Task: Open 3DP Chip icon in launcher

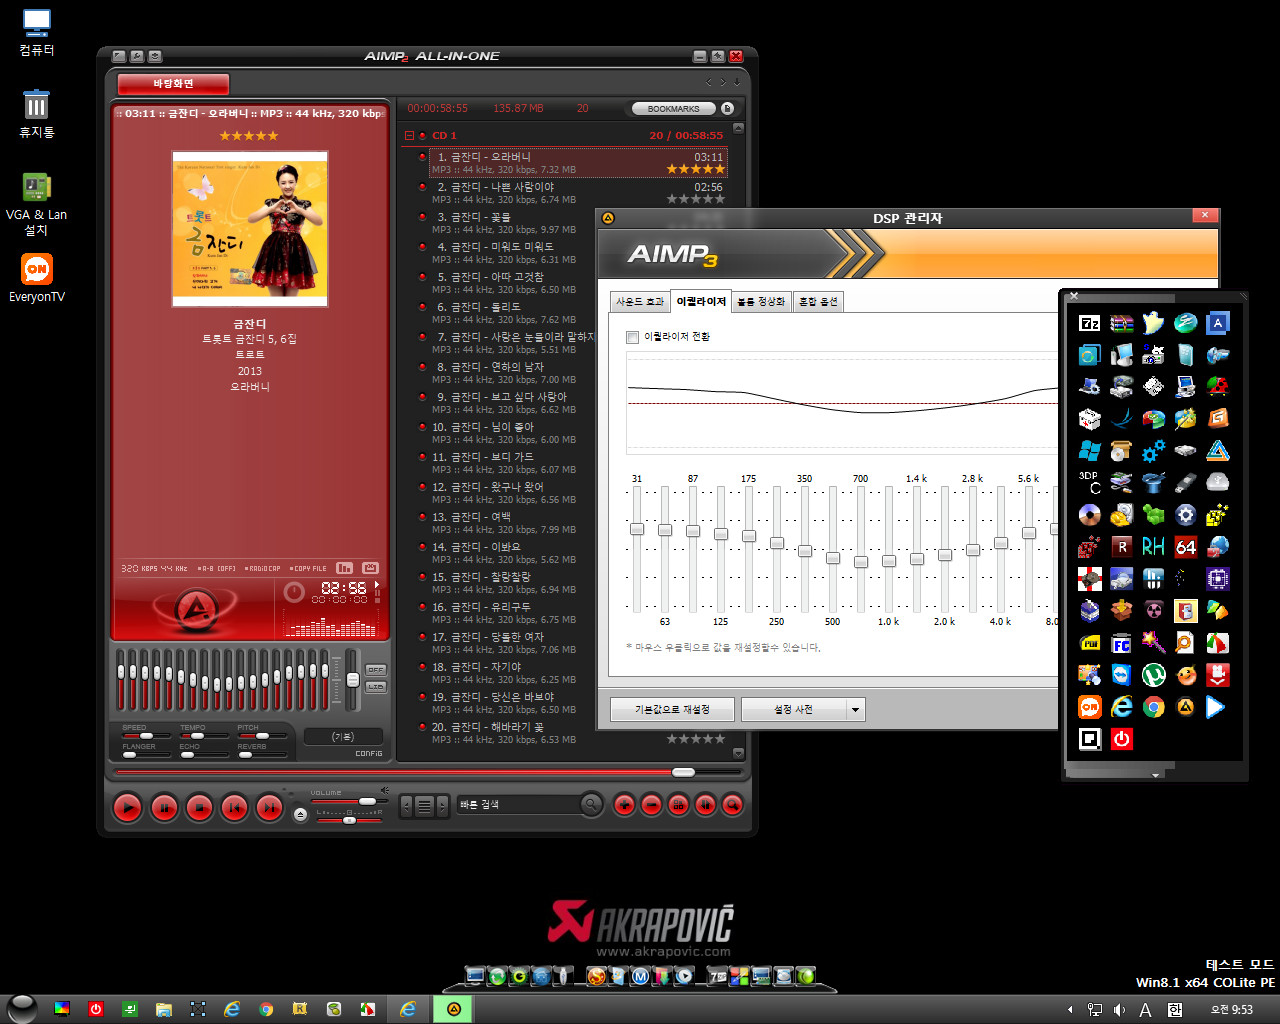Action: pyautogui.click(x=1089, y=483)
